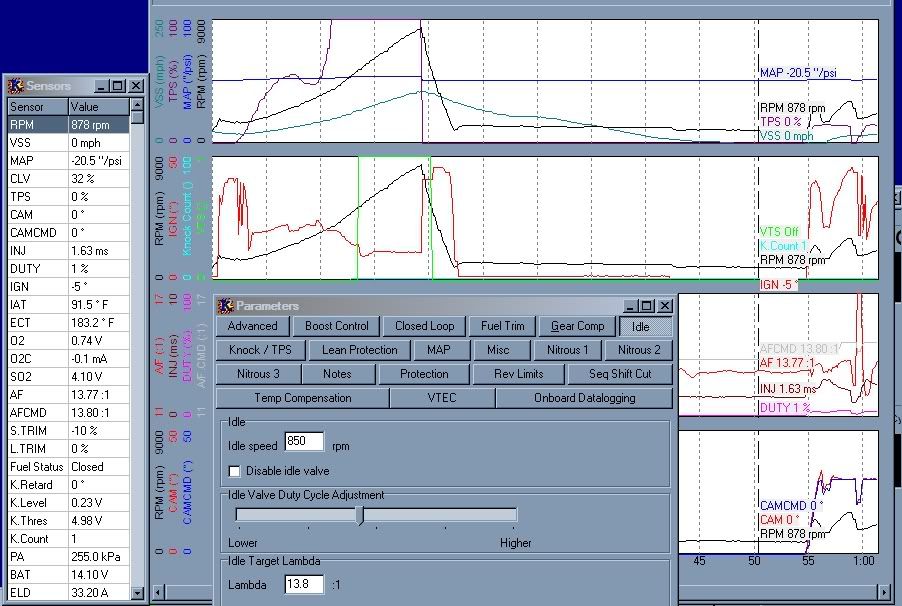902x606 pixels.
Task: Maximize the Parameters window
Action: [x=648, y=306]
